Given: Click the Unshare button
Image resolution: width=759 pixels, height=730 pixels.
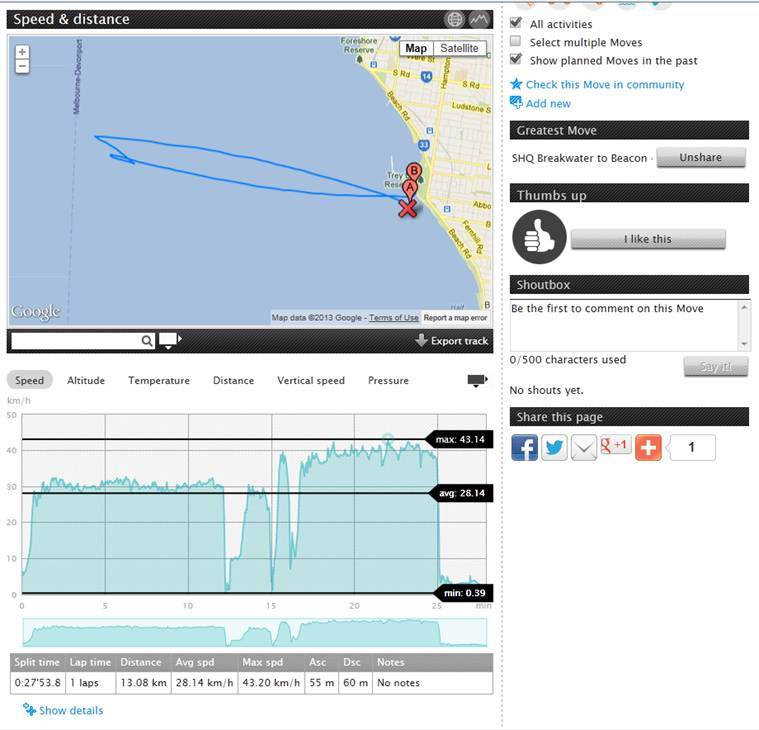Looking at the screenshot, I should pyautogui.click(x=701, y=158).
